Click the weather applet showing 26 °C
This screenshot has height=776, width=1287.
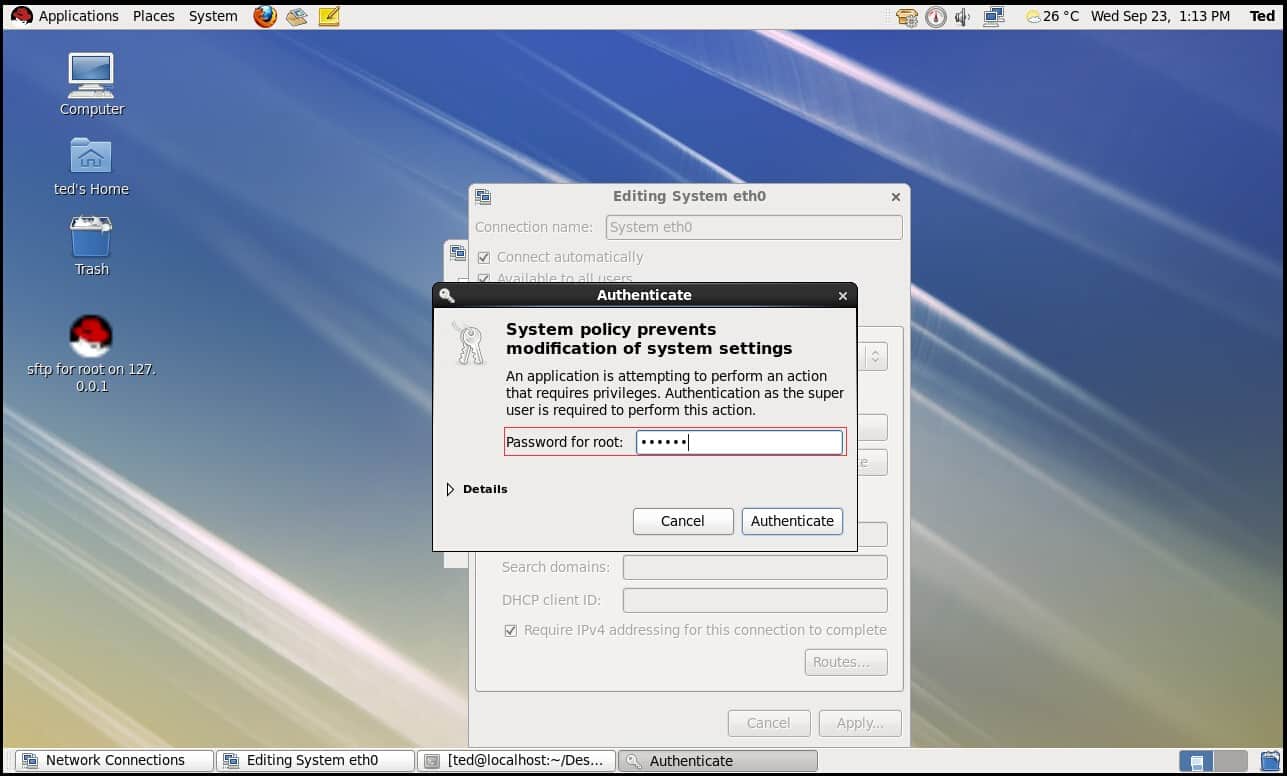[1053, 16]
